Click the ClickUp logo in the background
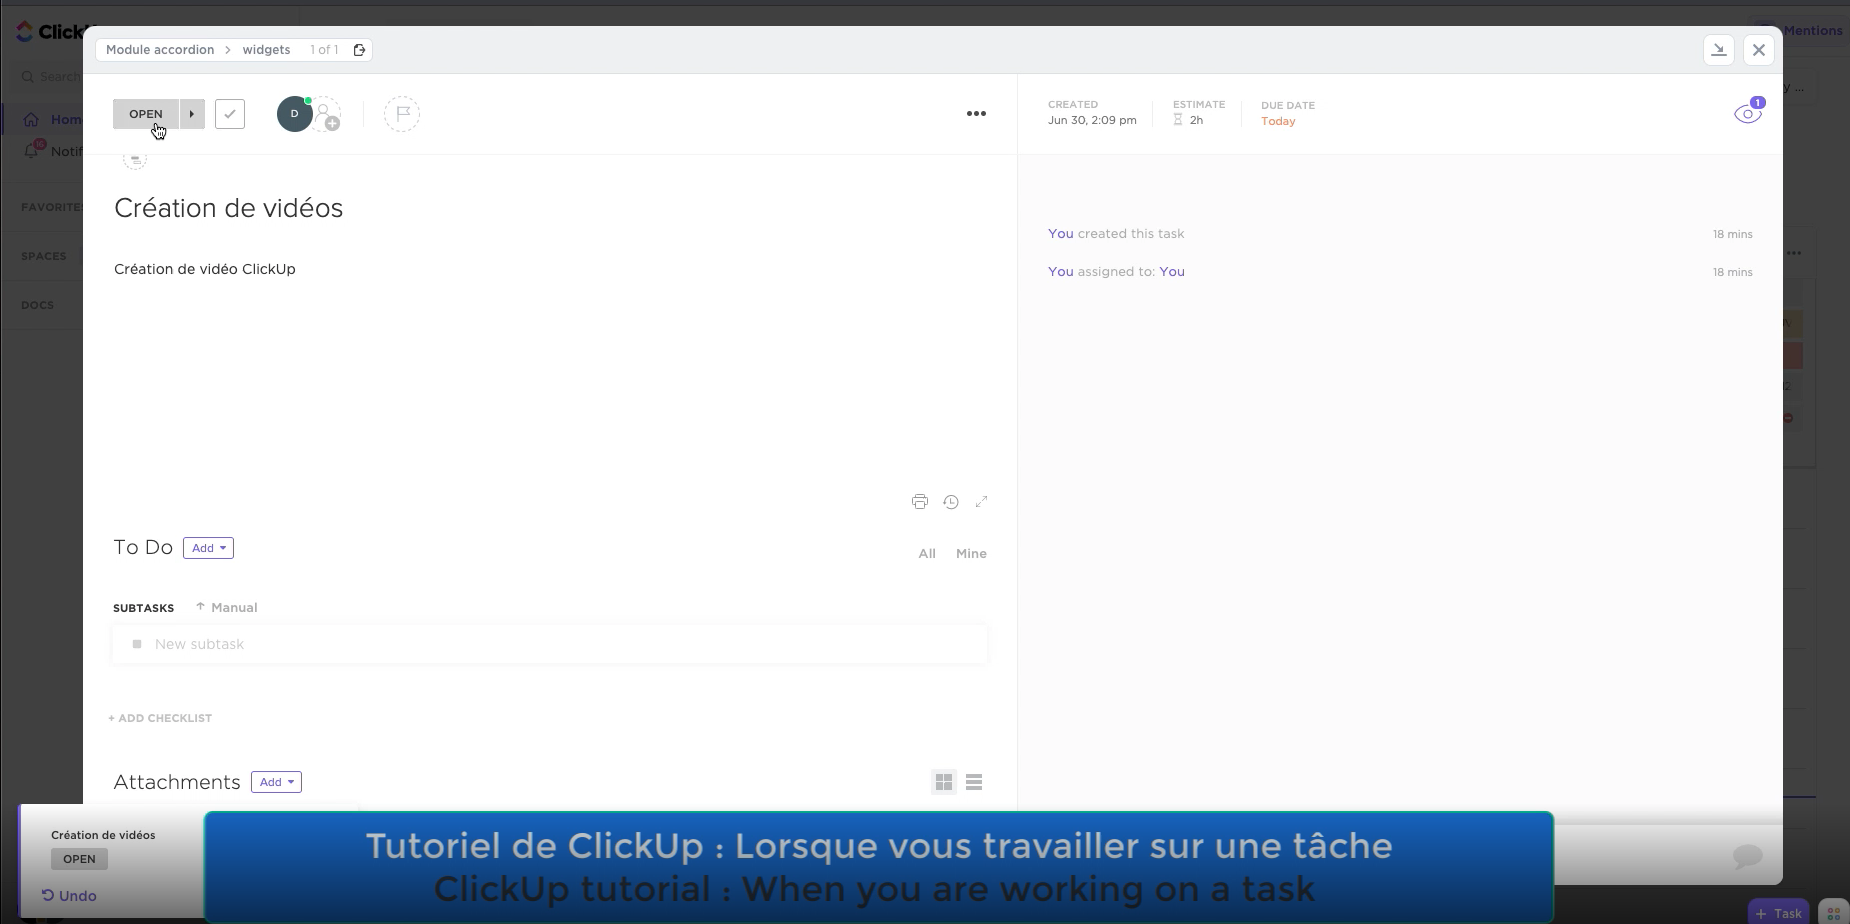The height and width of the screenshot is (924, 1850). (x=50, y=32)
